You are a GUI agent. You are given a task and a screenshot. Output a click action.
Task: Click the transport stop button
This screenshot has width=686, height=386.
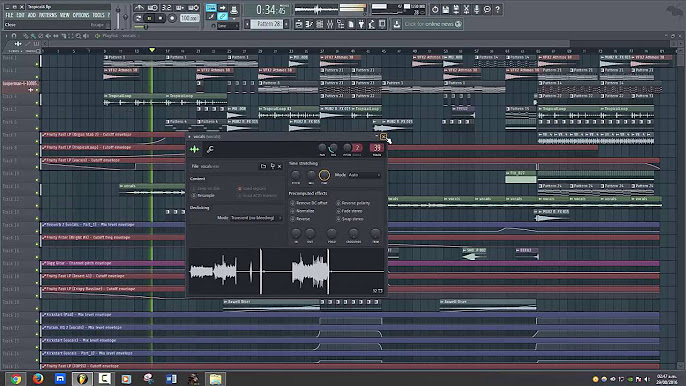pyautogui.click(x=160, y=18)
